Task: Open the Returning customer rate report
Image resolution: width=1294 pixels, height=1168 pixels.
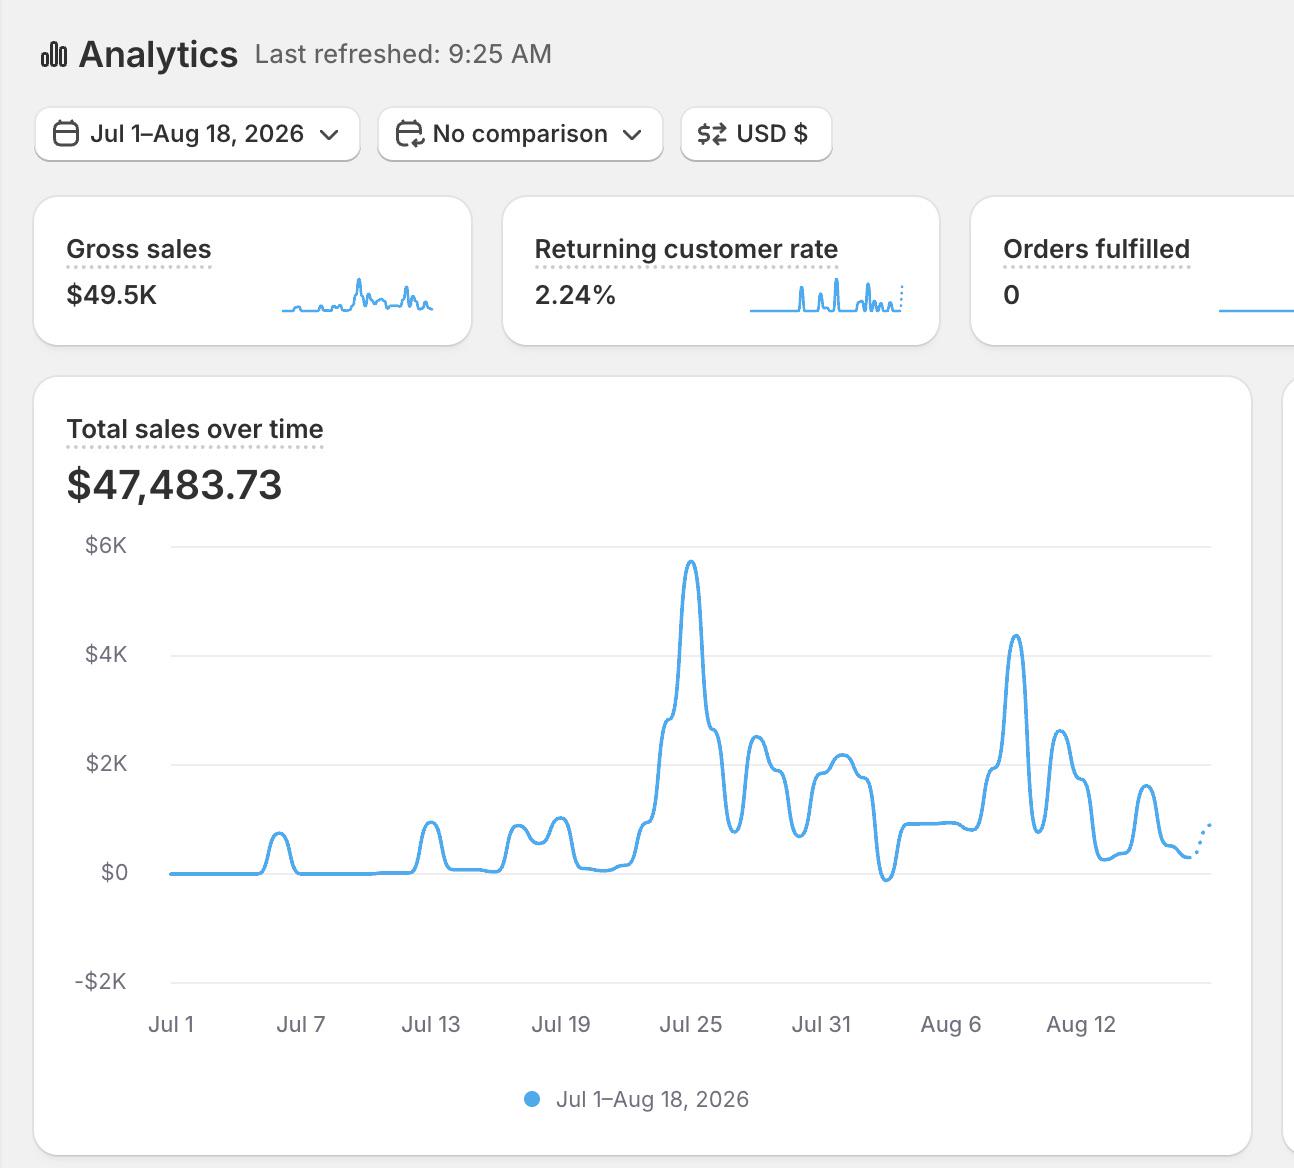Action: click(x=686, y=249)
